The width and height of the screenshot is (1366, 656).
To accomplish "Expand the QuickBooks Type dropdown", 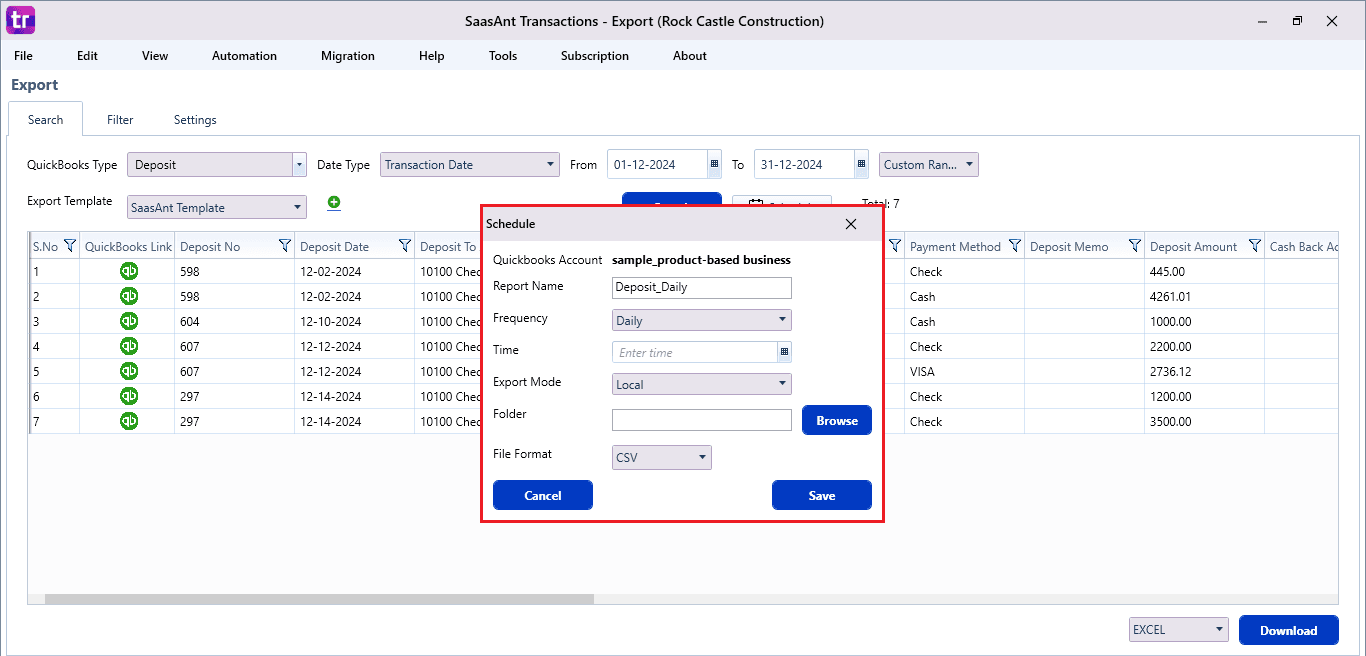I will pos(299,165).
